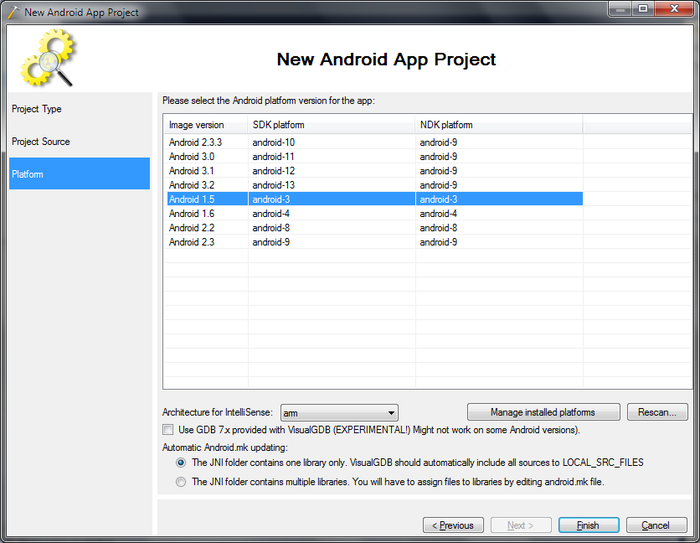Viewport: 700px width, 543px height.
Task: Click the Finish button
Action: pos(588,525)
